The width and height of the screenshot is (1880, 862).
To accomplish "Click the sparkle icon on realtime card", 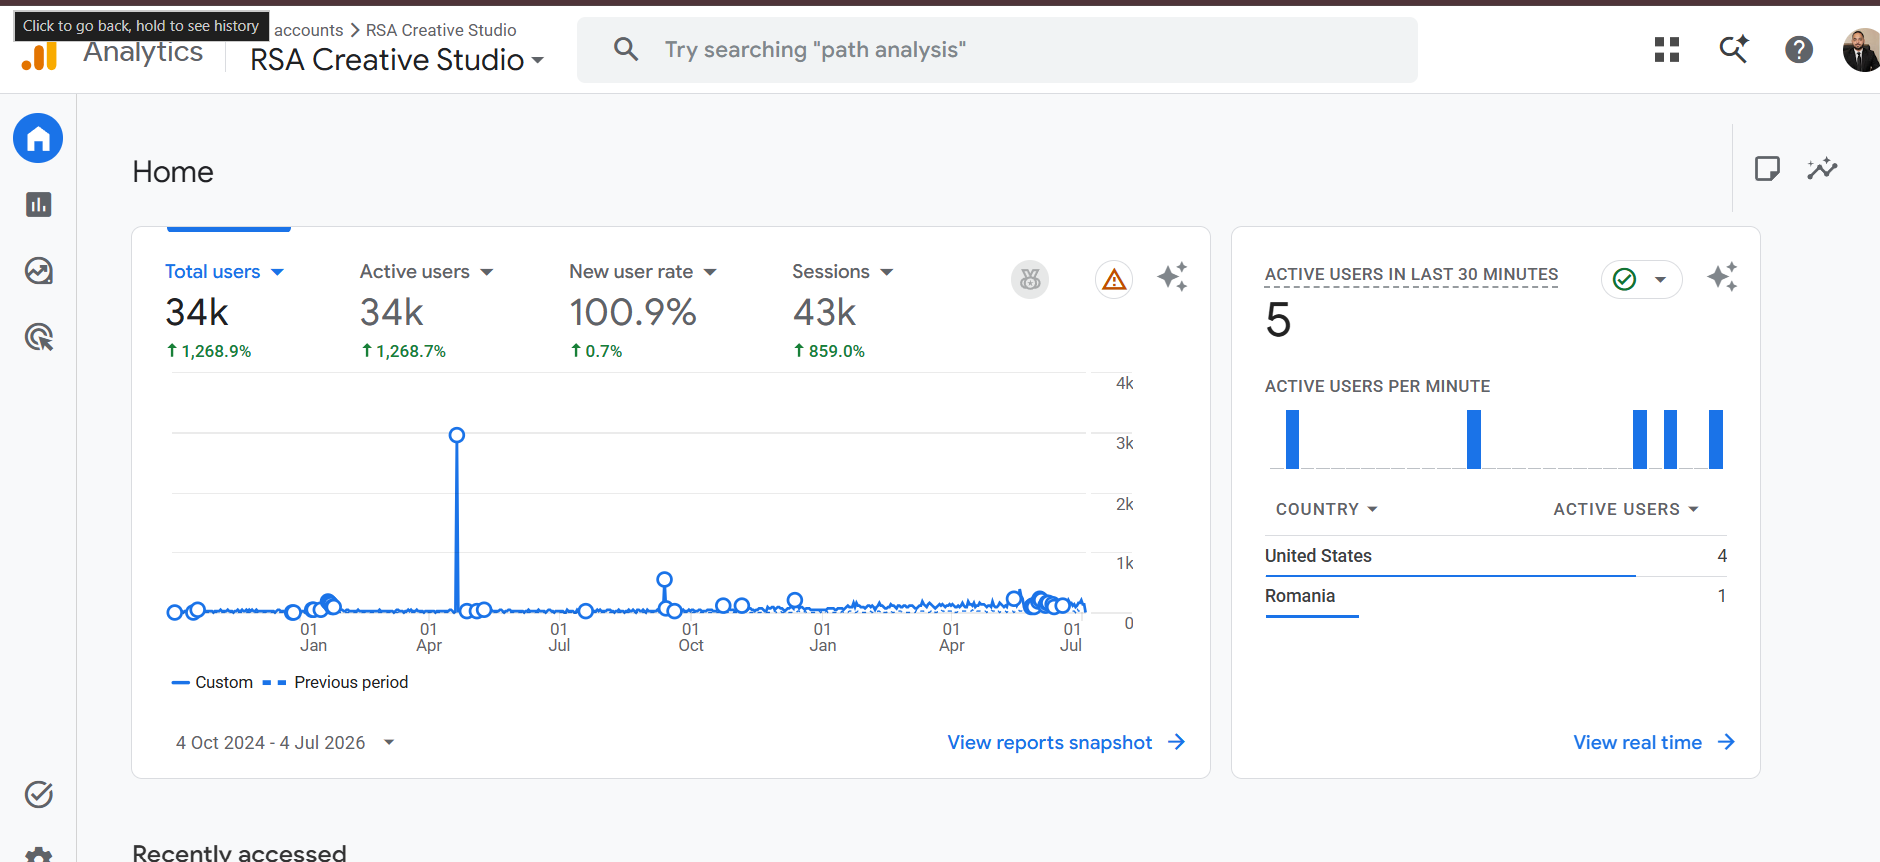I will tap(1722, 277).
